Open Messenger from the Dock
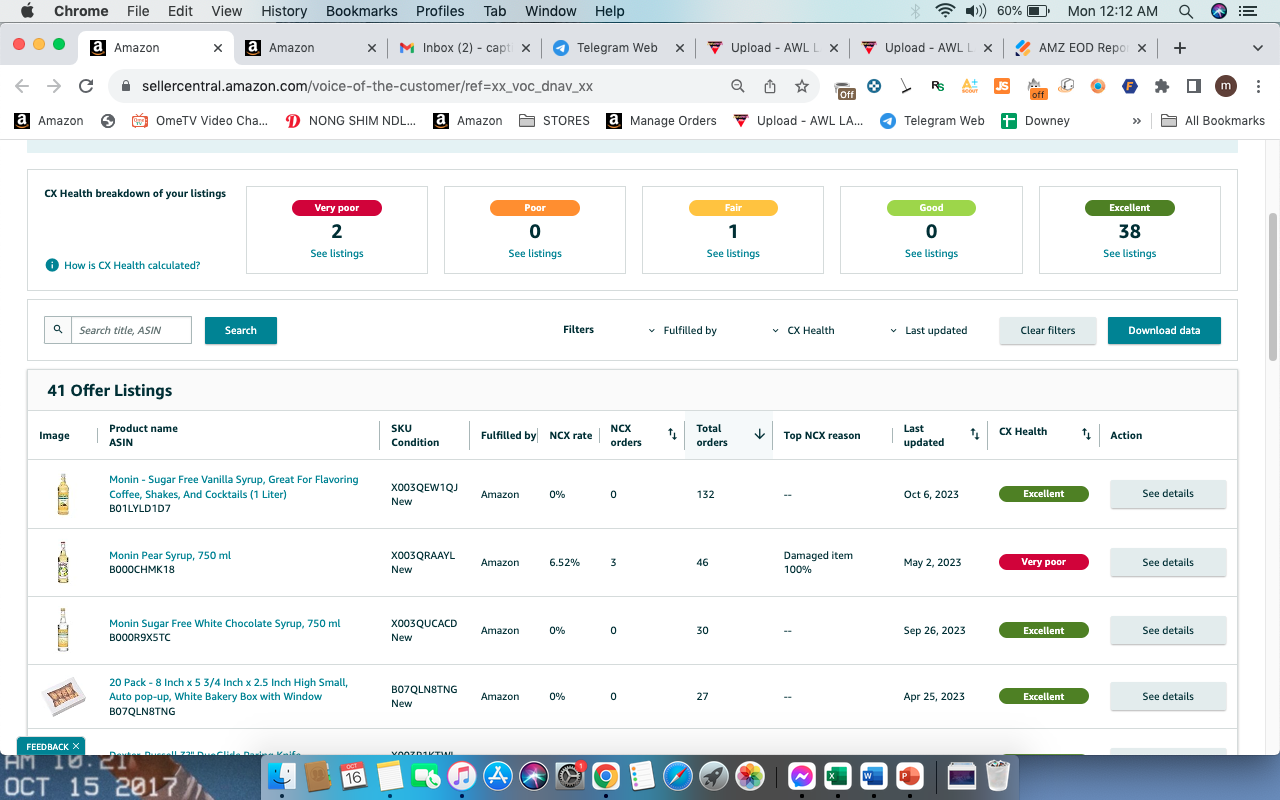This screenshot has height=800, width=1280. coord(801,775)
